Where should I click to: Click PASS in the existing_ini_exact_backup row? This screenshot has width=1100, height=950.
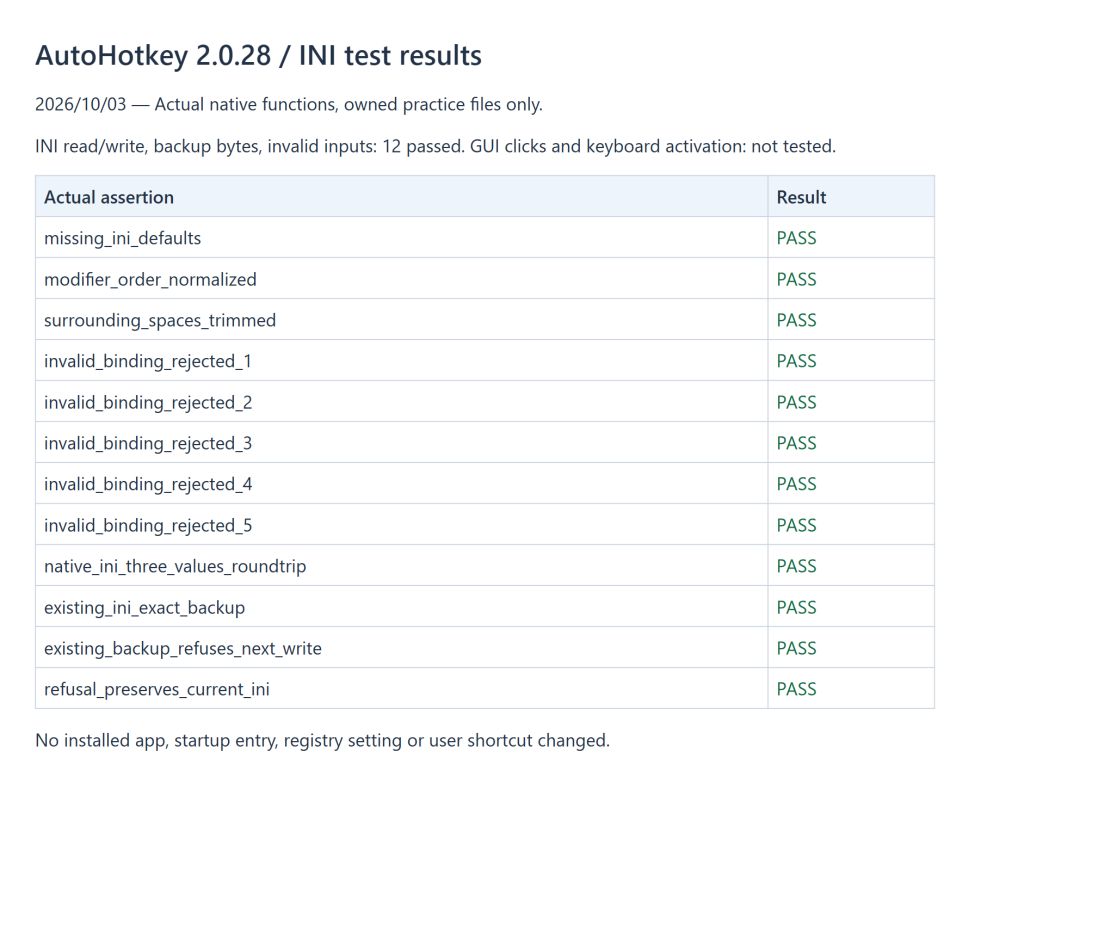click(x=796, y=608)
